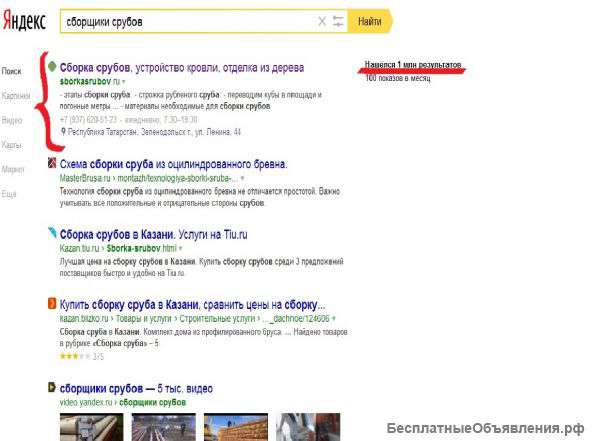Screen dimensions: 600x441
Task: Click the Yandex video result favicon
Action: tap(52, 388)
